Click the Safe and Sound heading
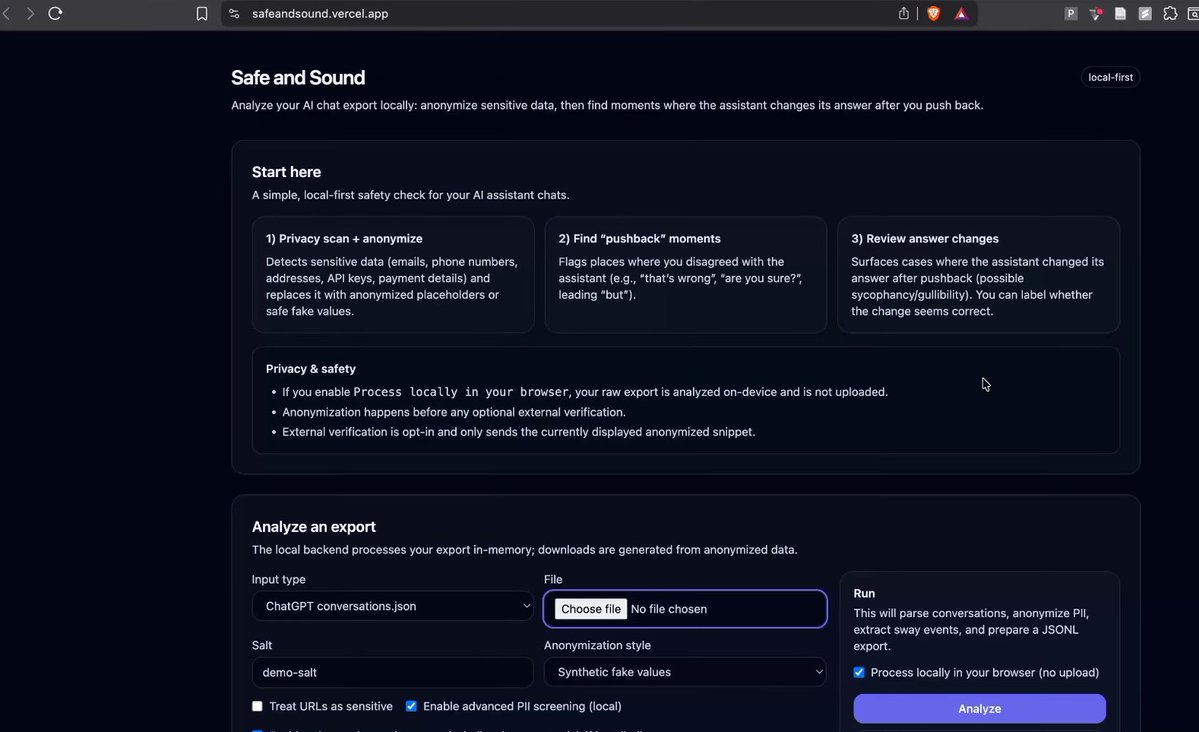Screen dimensions: 1199x732 [x=297, y=77]
